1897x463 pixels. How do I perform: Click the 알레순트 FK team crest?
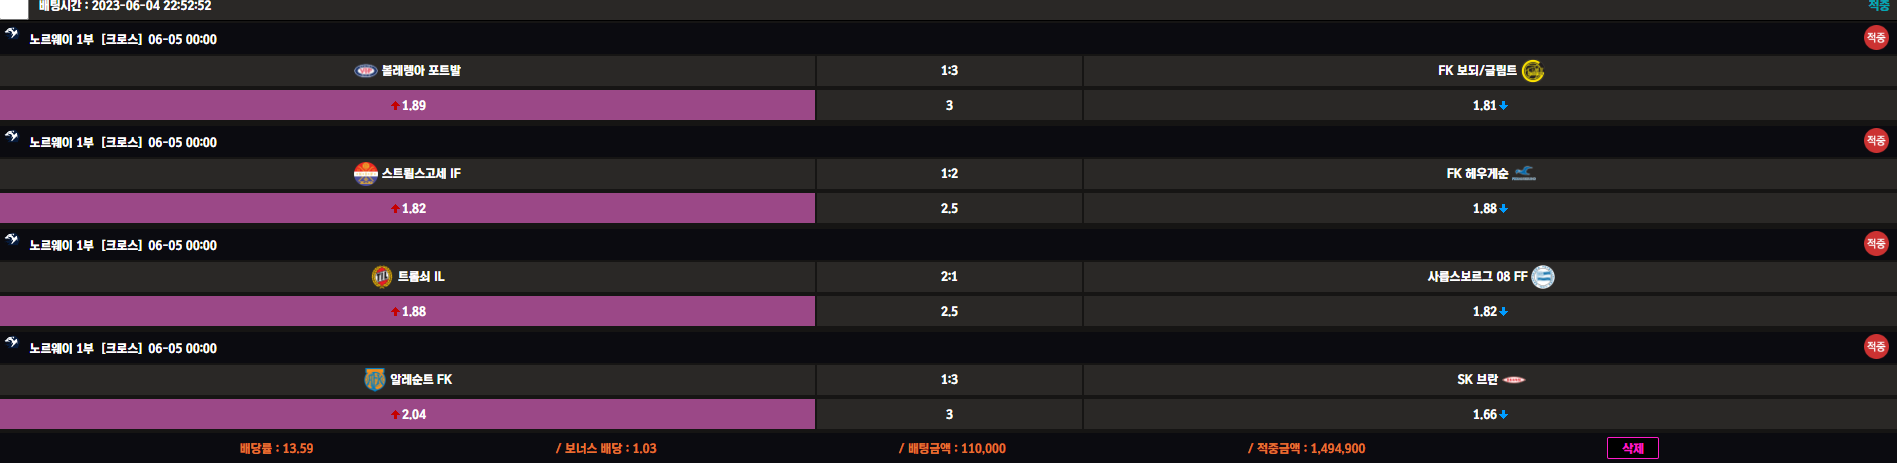(375, 380)
